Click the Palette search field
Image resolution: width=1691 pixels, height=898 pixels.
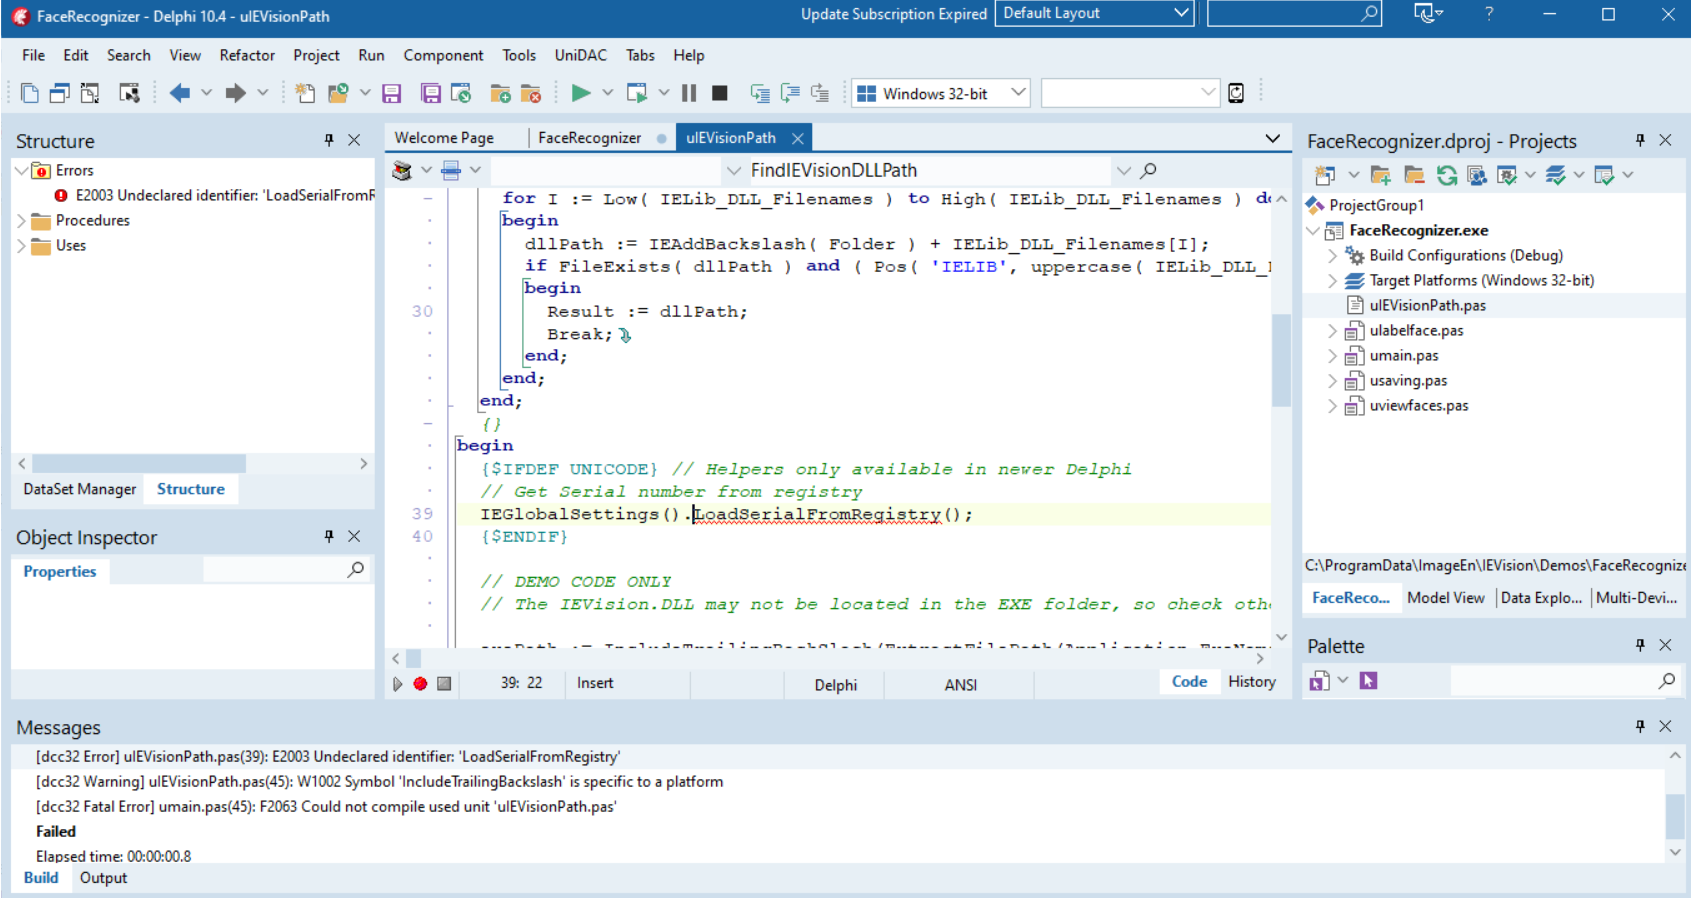click(1564, 681)
